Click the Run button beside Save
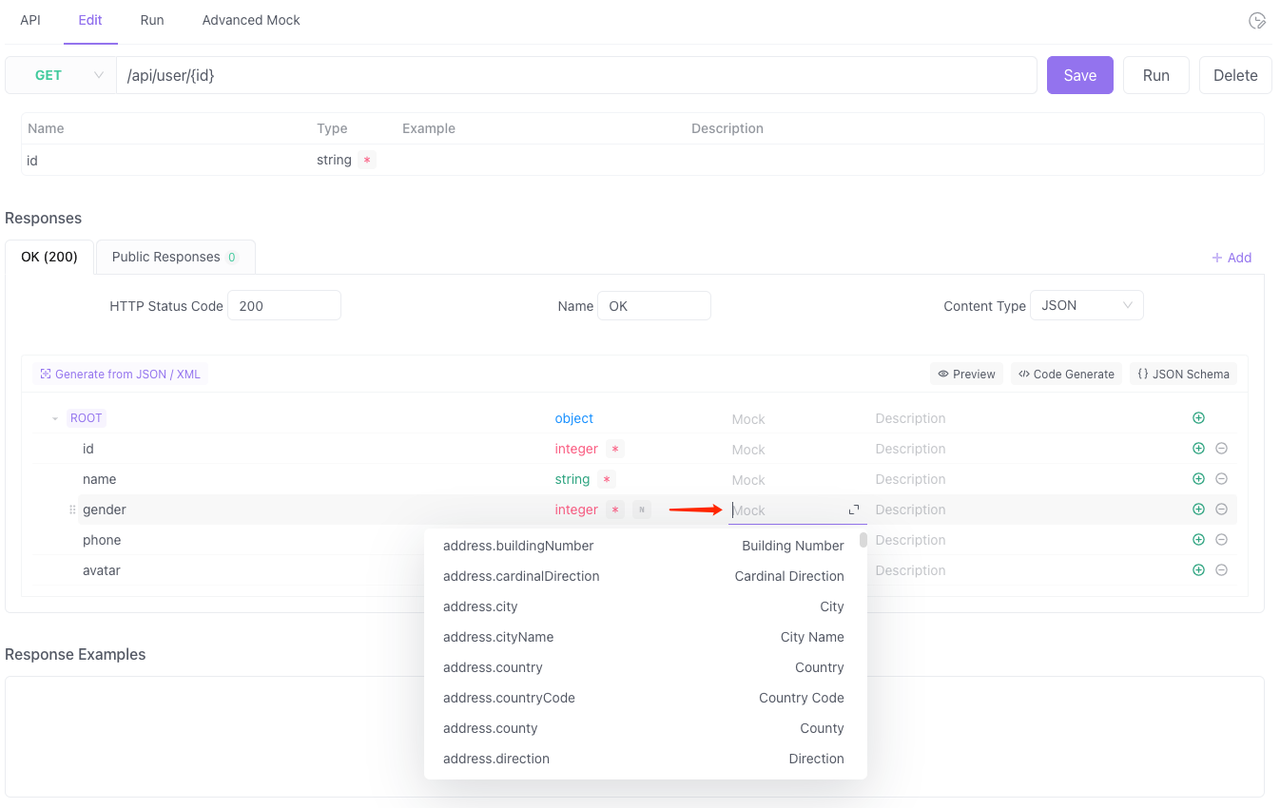 (x=1156, y=75)
